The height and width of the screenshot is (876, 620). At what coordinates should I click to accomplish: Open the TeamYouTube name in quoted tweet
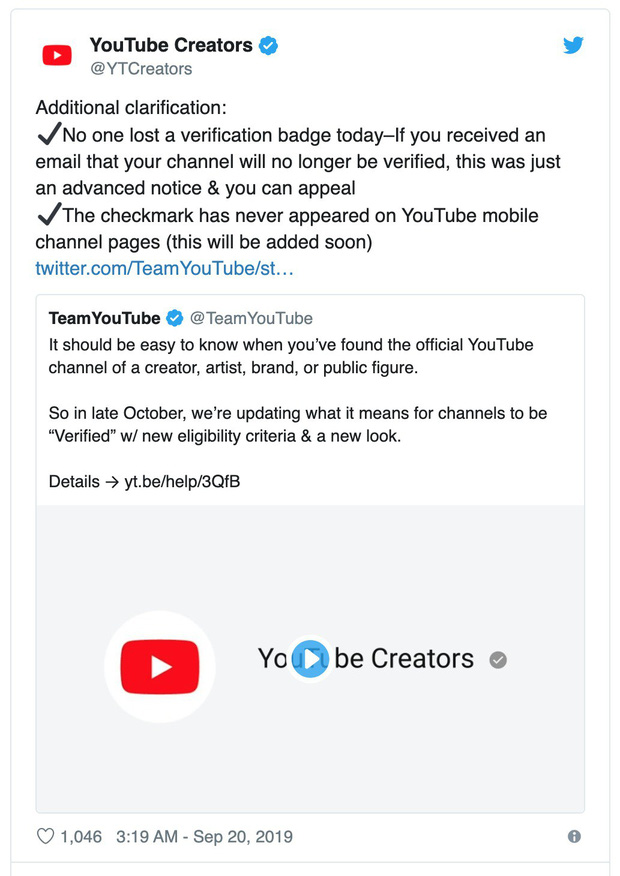pos(104,318)
